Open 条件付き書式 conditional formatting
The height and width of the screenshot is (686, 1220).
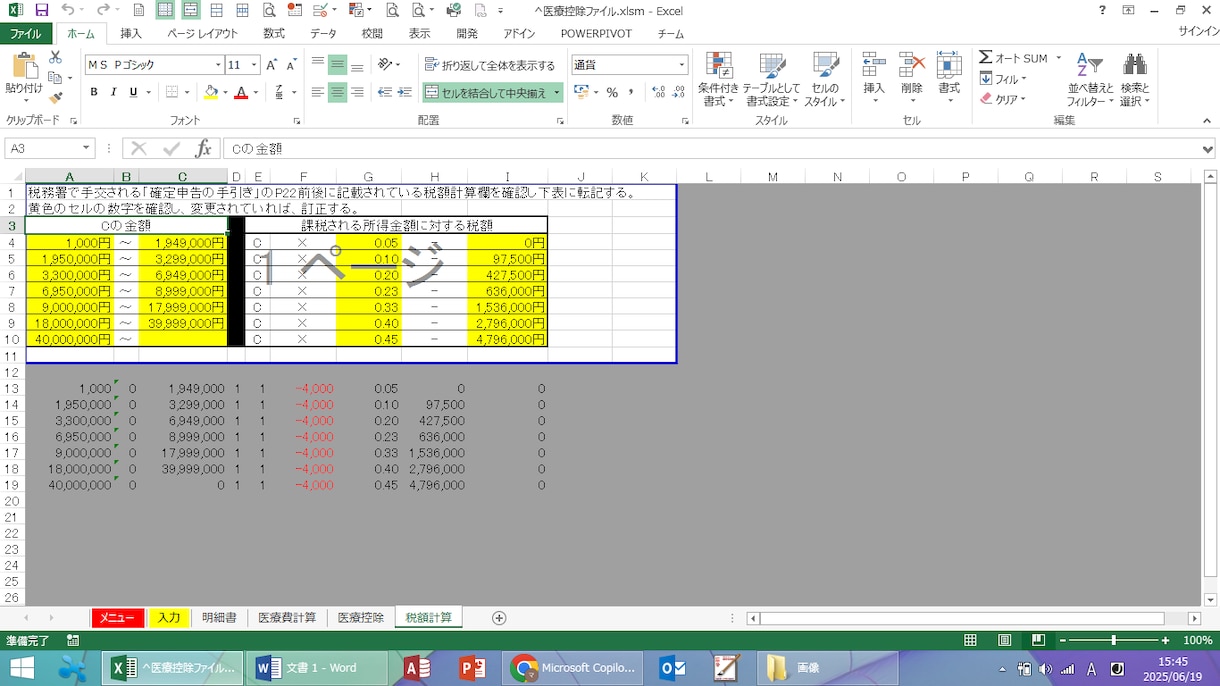(717, 79)
